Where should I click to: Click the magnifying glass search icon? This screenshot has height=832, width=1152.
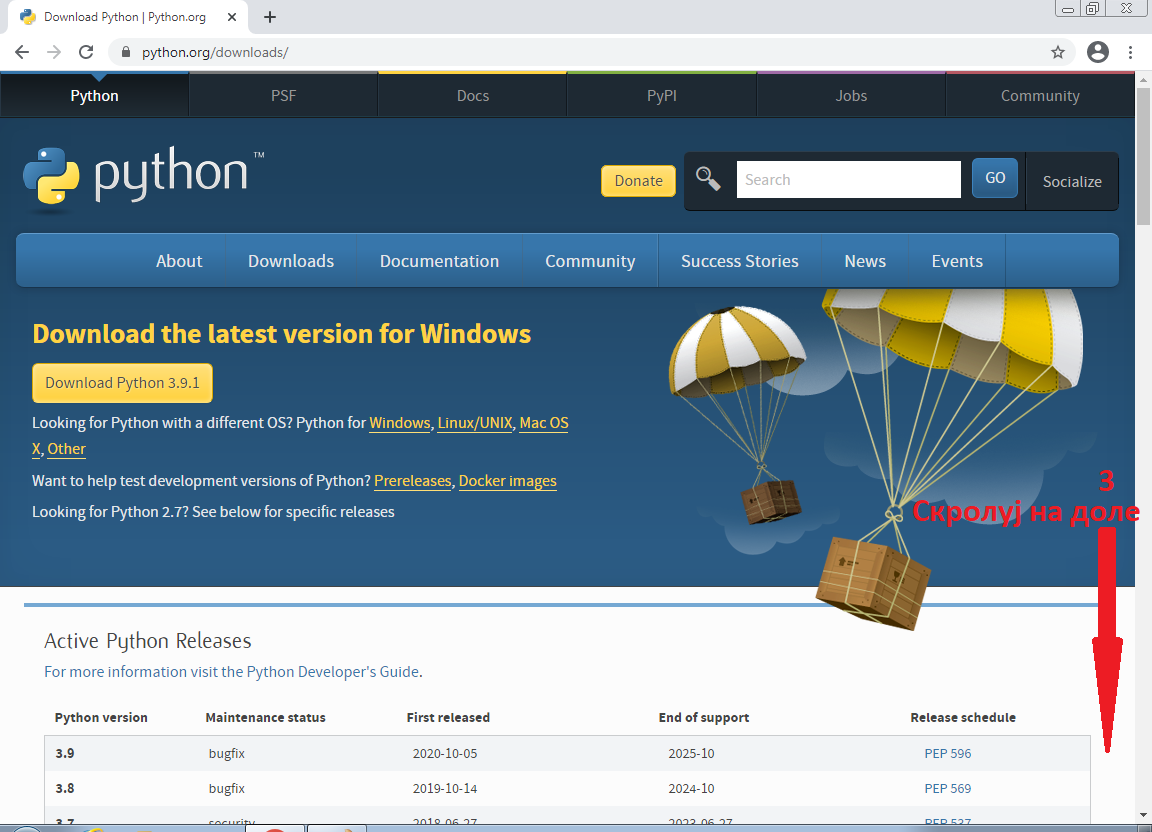709,180
